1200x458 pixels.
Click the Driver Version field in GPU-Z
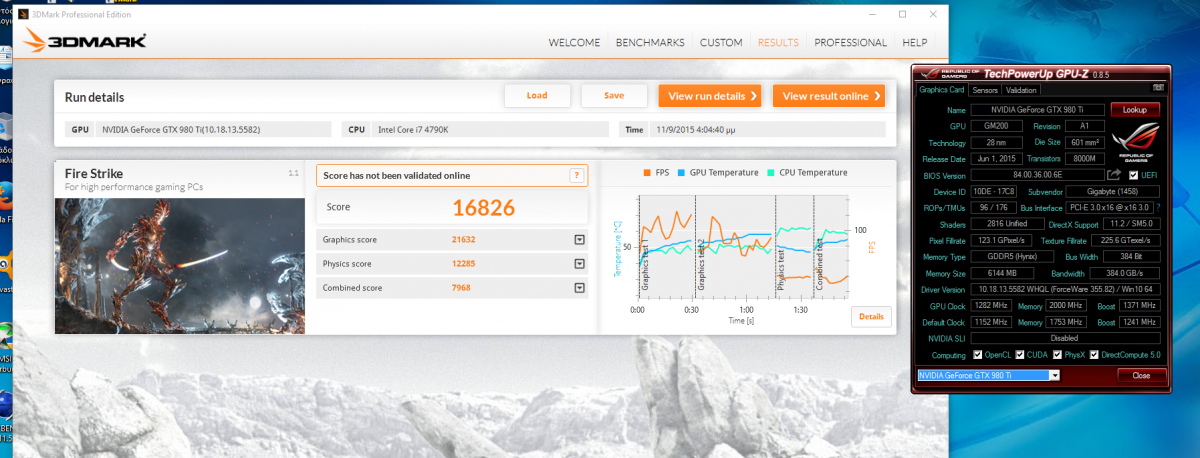[x=1067, y=289]
